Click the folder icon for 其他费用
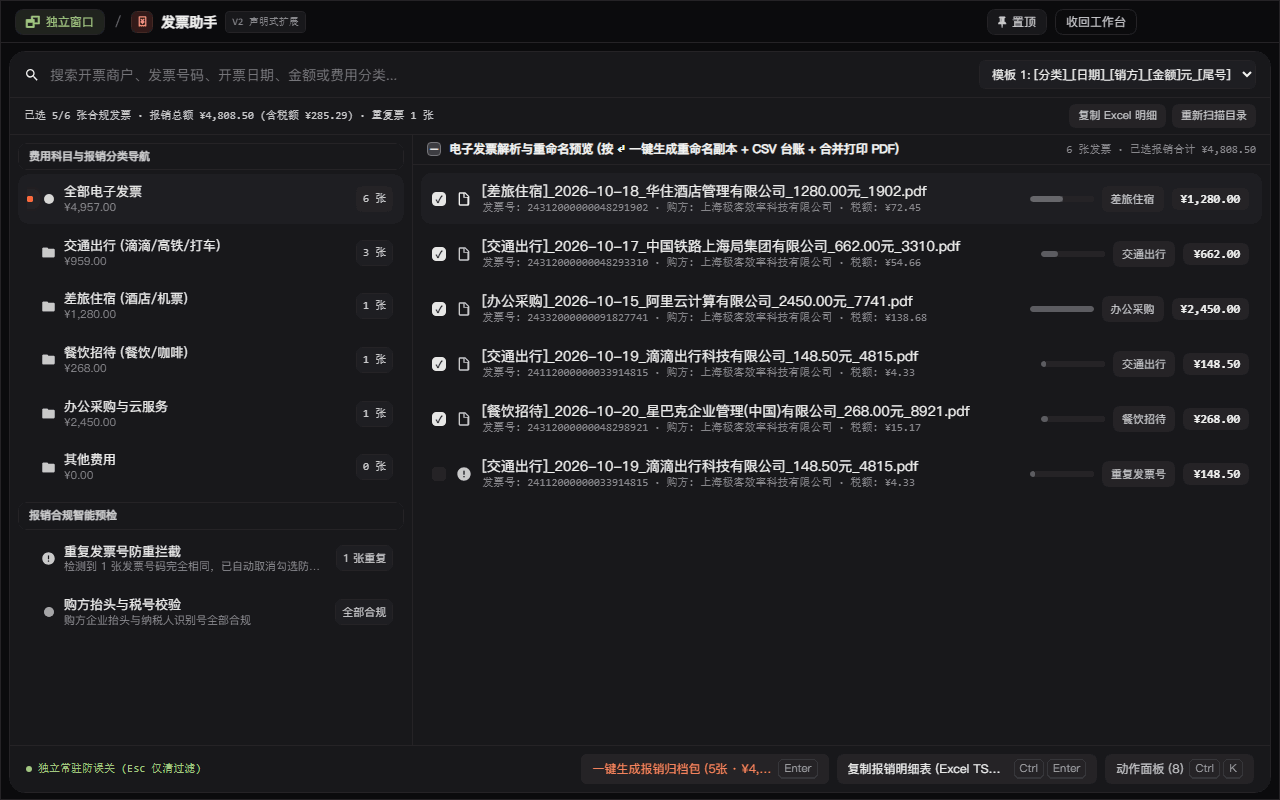This screenshot has height=800, width=1280. click(48, 467)
